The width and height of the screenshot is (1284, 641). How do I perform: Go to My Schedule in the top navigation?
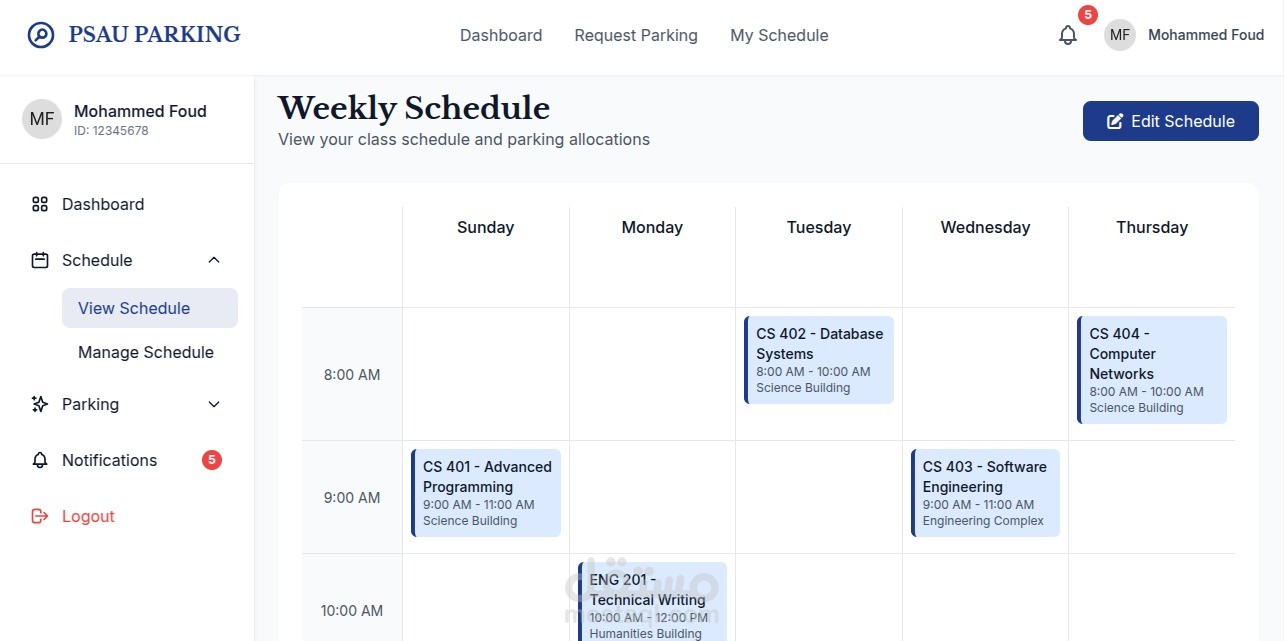tap(779, 35)
